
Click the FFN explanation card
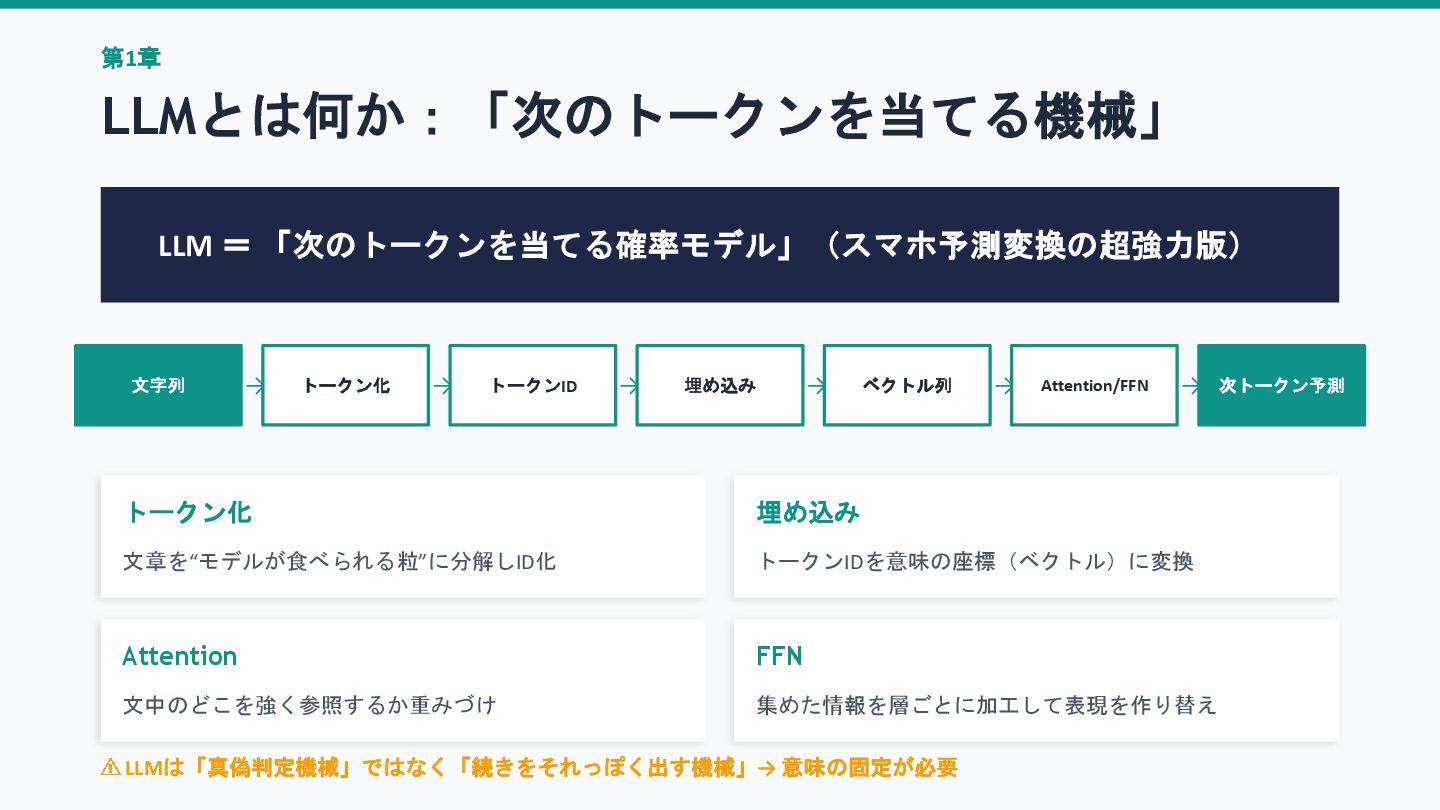(x=1036, y=680)
